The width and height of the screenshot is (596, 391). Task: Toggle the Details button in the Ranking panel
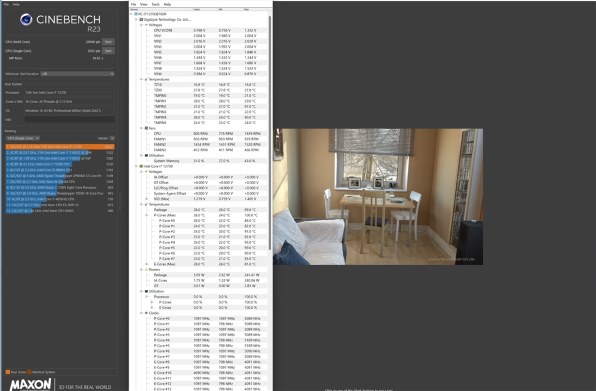[x=112, y=138]
